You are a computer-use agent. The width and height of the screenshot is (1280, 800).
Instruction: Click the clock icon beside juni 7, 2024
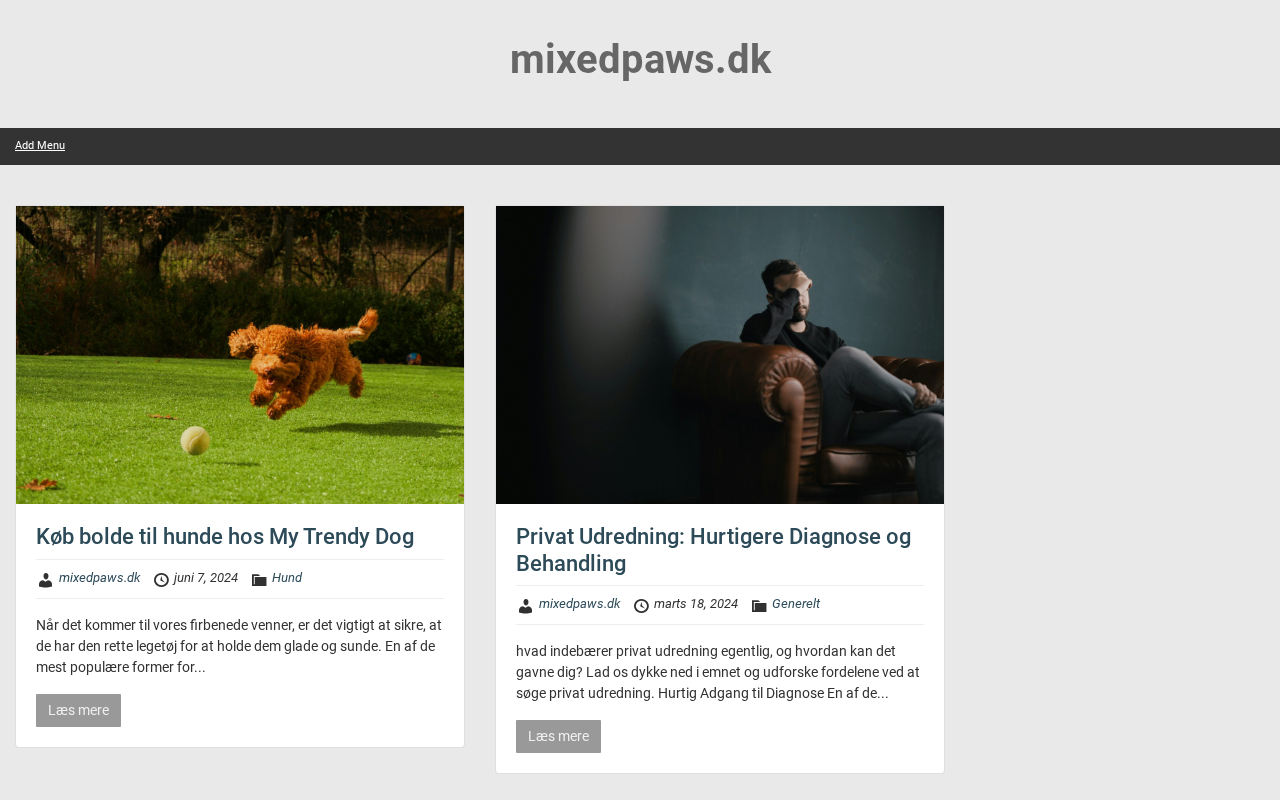coord(161,580)
